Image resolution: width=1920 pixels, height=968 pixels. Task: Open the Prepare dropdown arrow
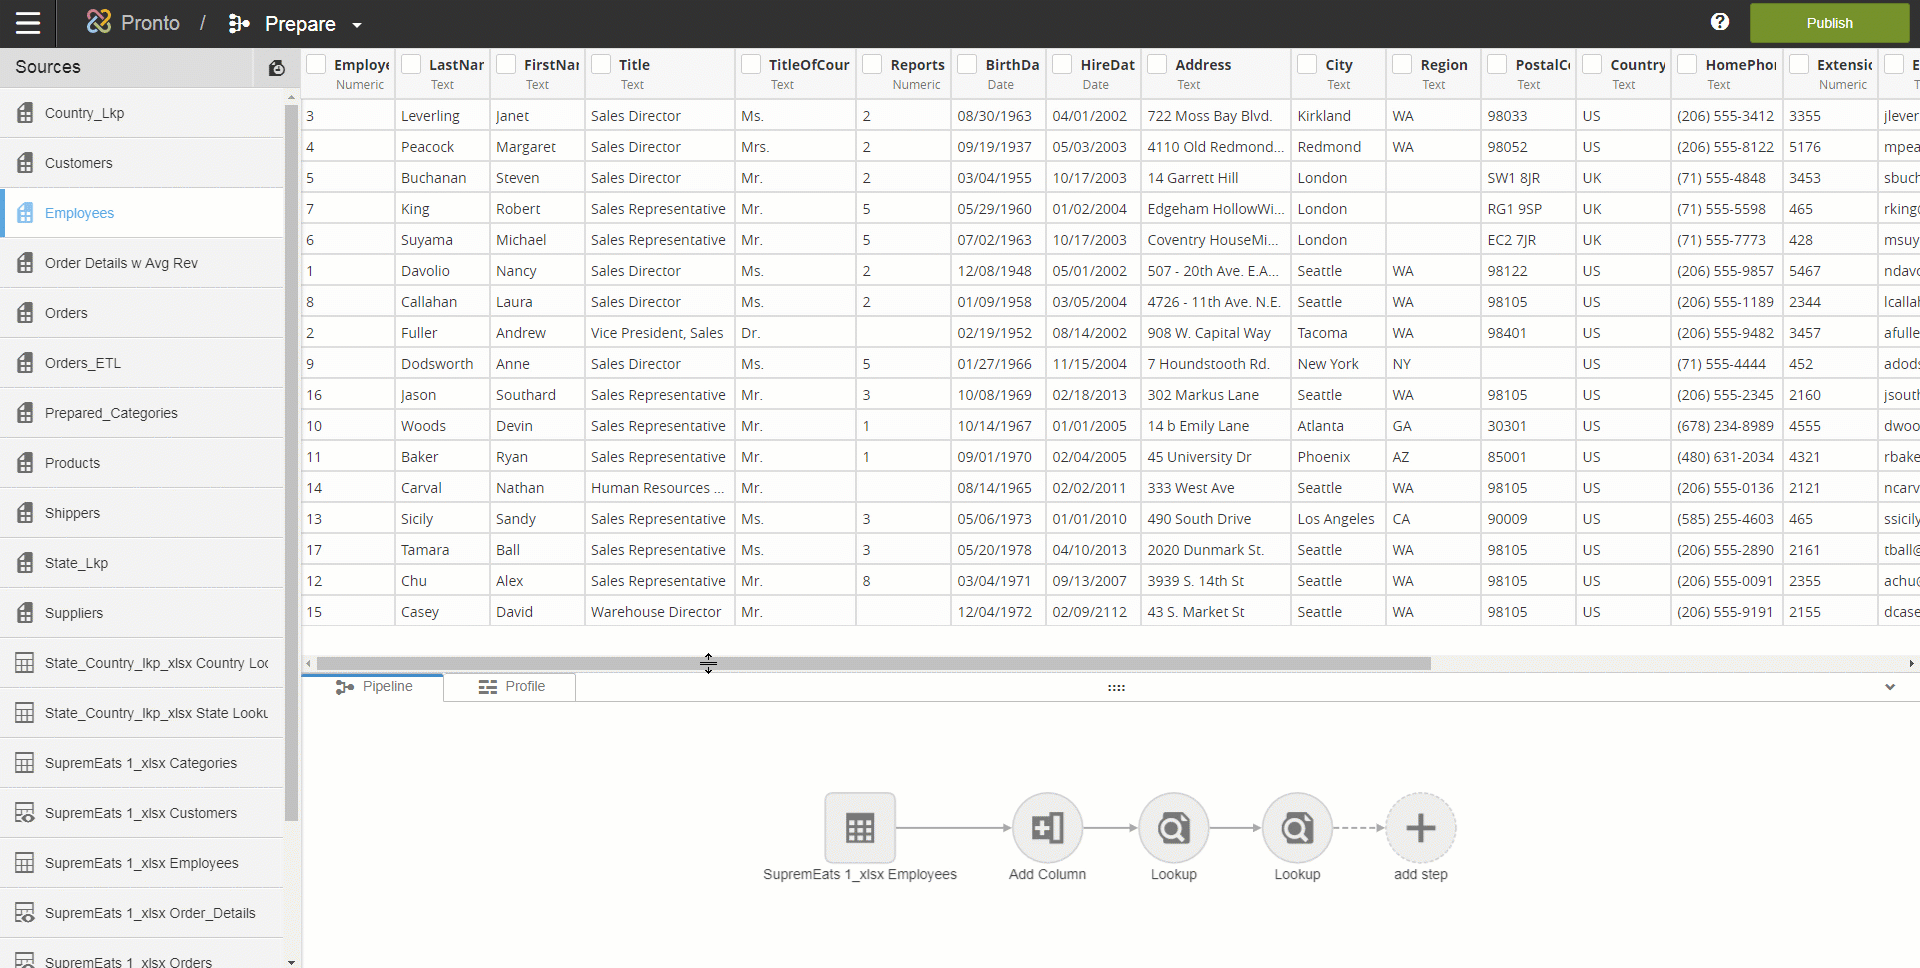point(357,25)
